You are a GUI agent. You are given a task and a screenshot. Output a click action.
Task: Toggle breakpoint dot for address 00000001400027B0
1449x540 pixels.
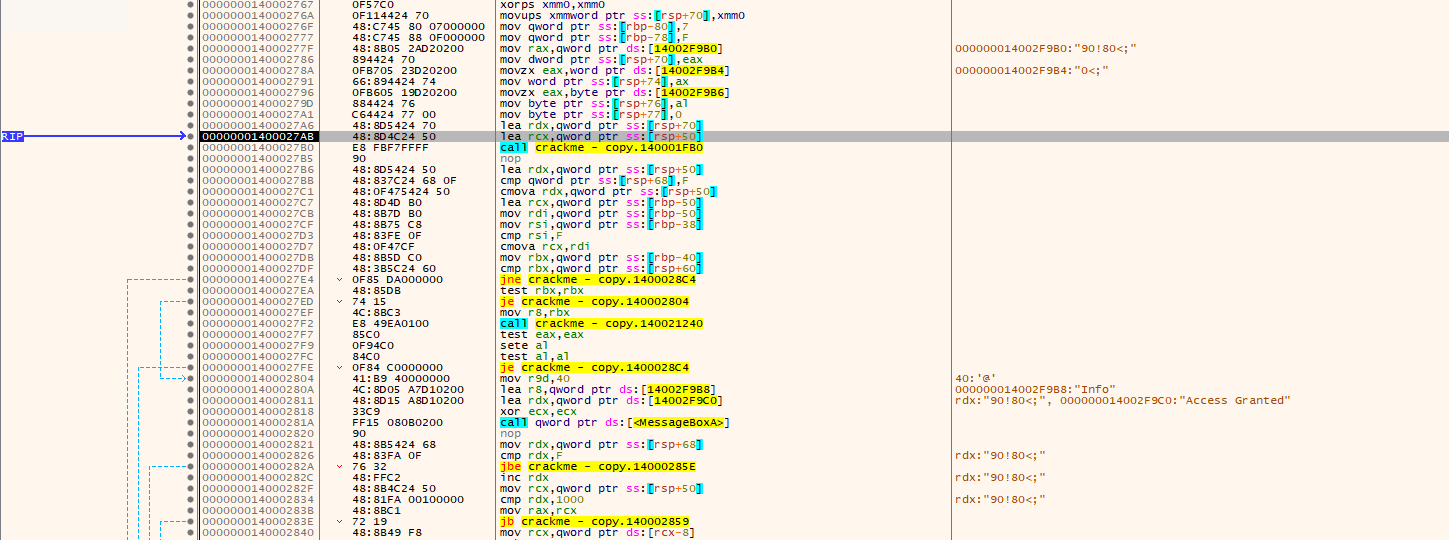(x=190, y=147)
